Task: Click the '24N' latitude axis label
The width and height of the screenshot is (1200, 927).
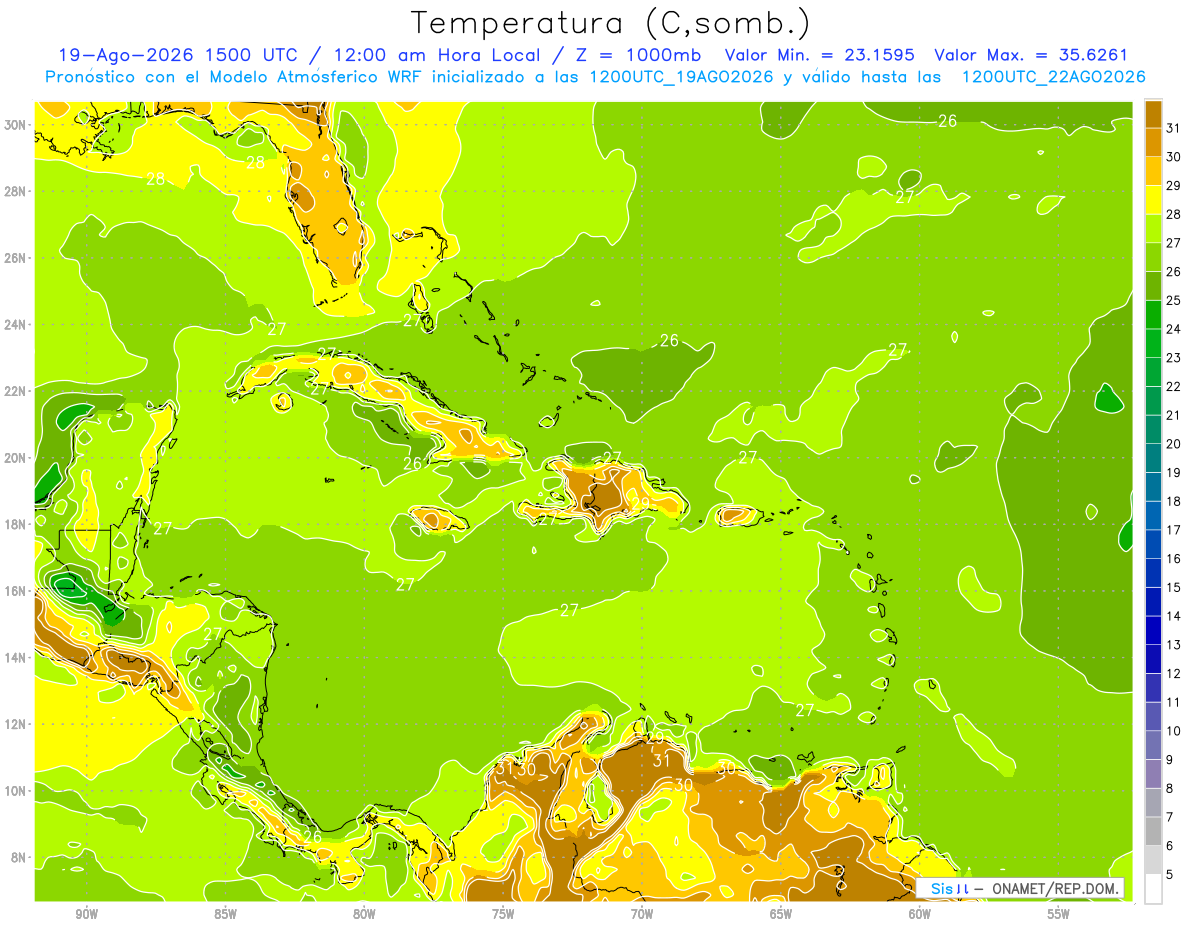Action: pos(16,325)
